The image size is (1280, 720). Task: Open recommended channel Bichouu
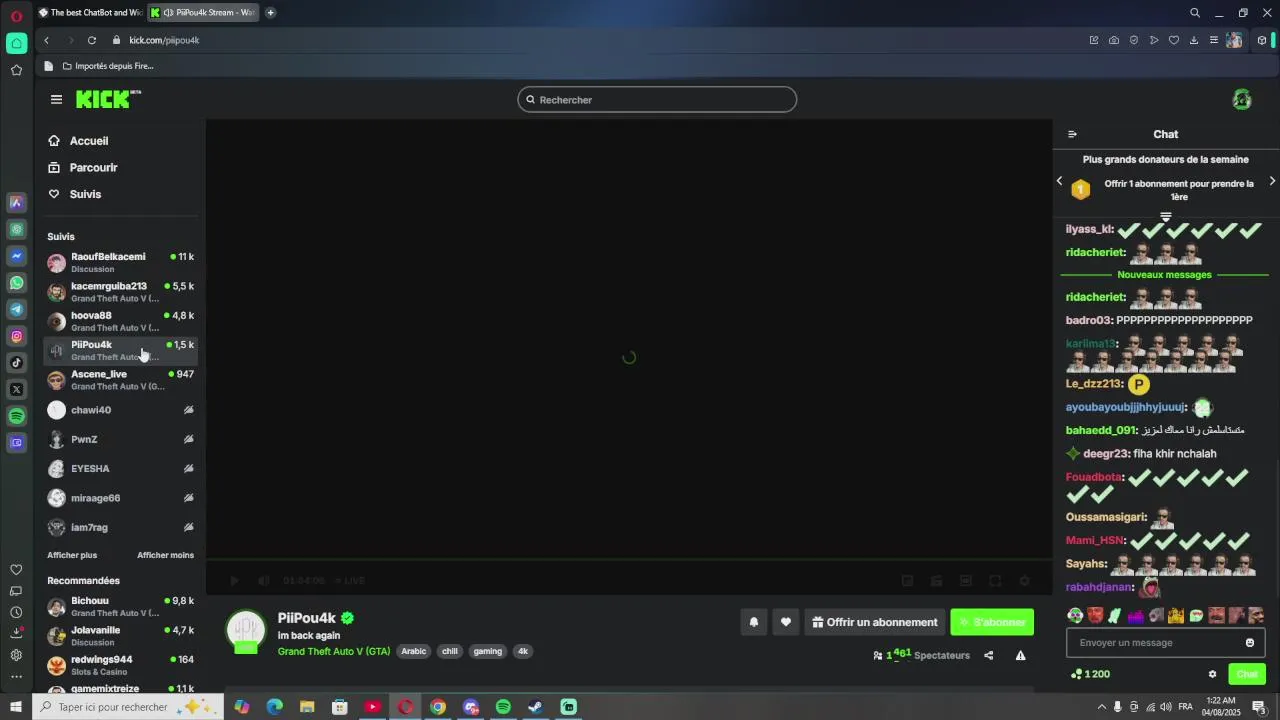pyautogui.click(x=121, y=607)
